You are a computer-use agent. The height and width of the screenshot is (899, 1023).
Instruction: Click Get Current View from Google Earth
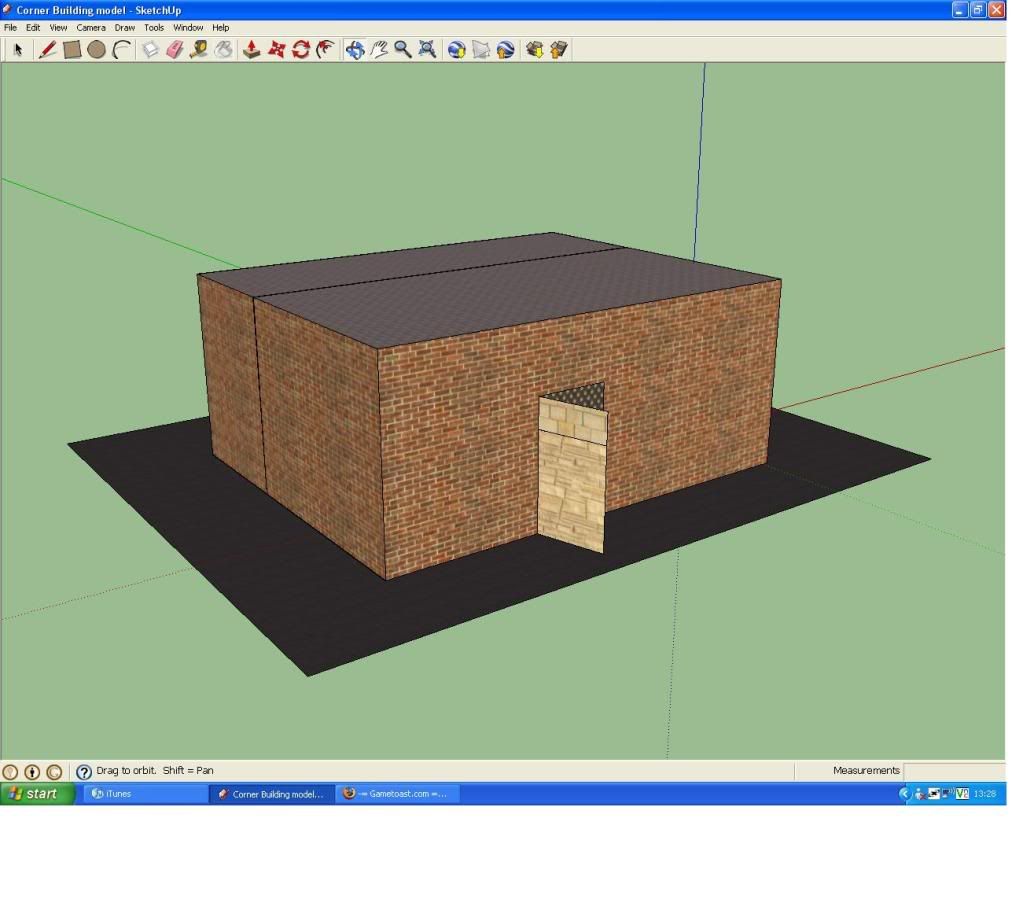click(457, 50)
